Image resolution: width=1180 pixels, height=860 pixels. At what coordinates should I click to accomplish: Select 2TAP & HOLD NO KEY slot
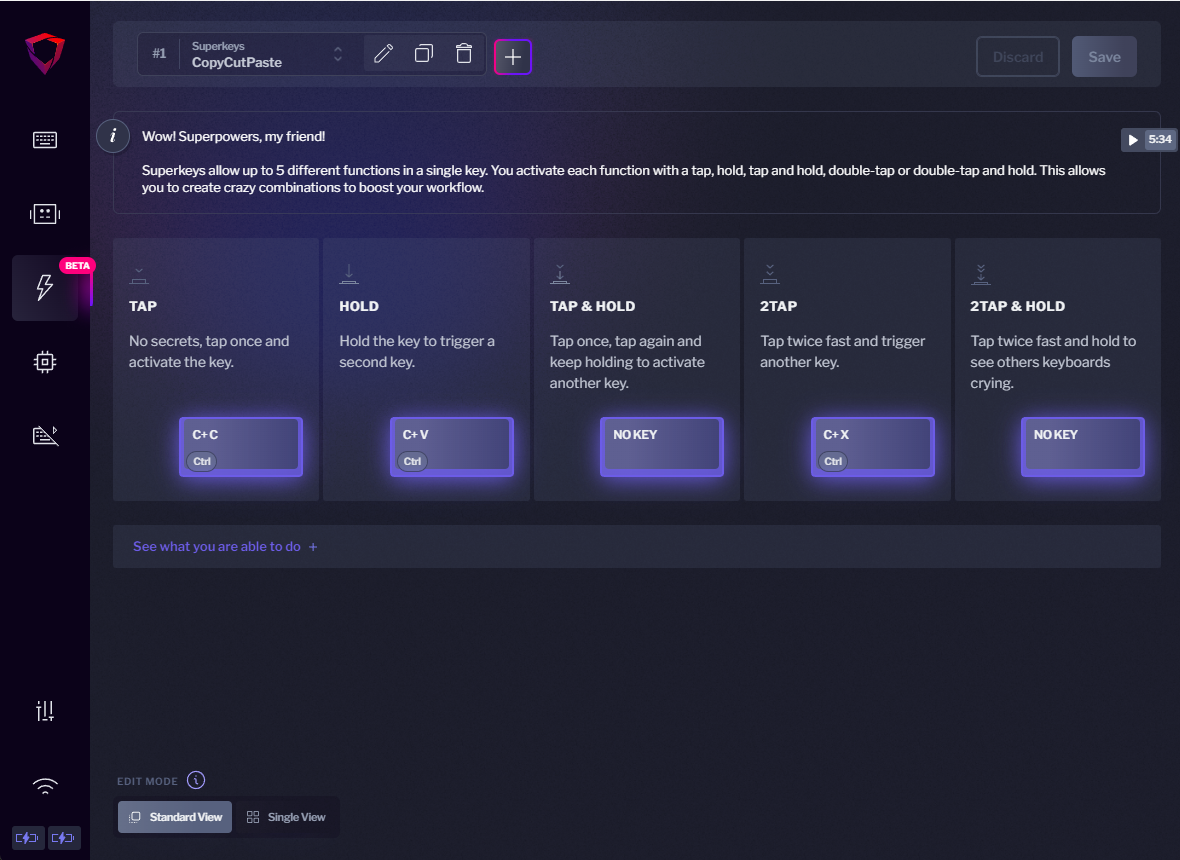click(1082, 447)
